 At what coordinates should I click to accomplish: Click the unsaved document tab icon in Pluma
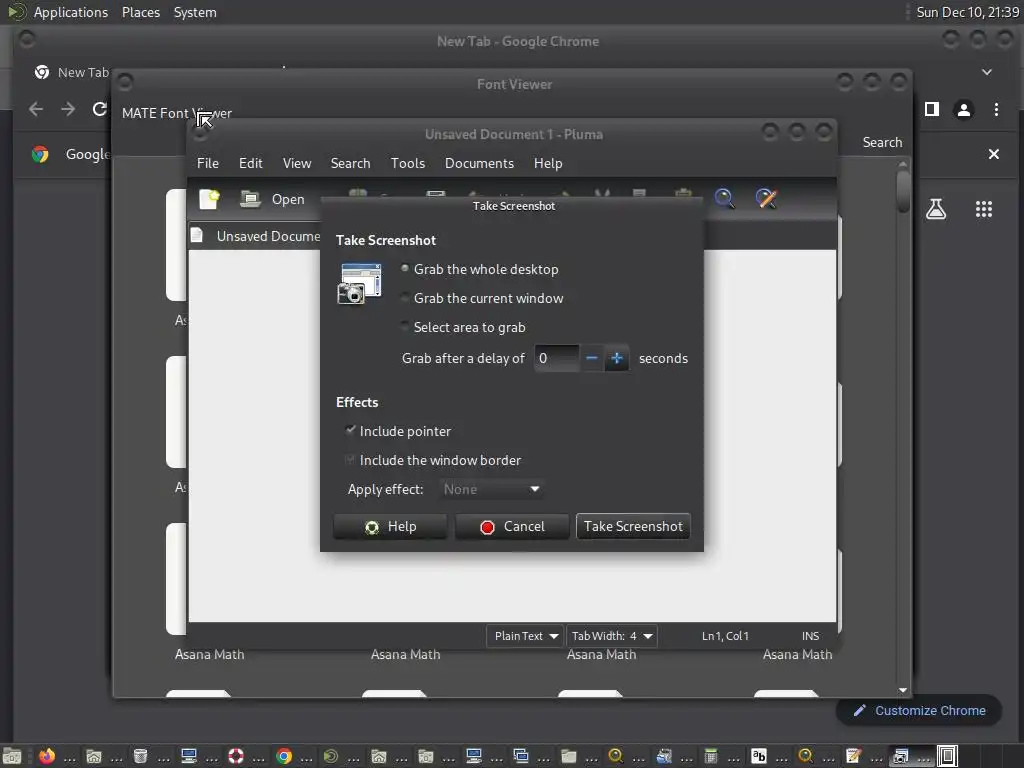(197, 235)
